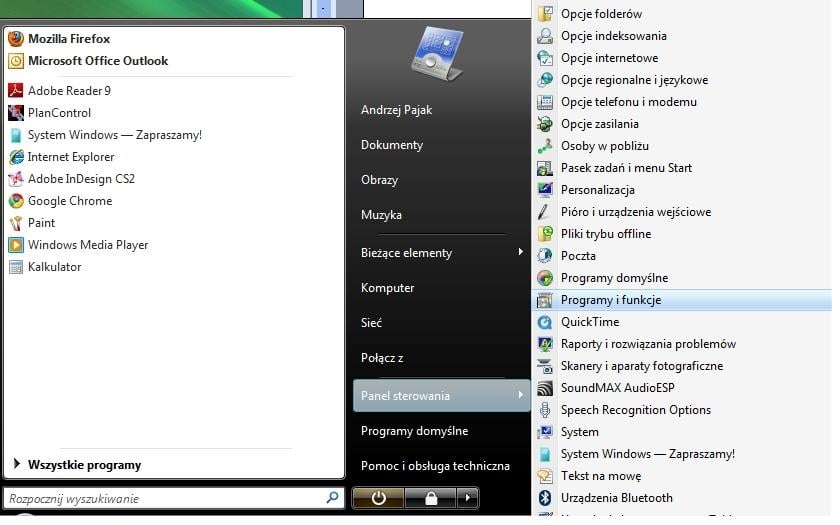Open Dokumenty folder link
The height and width of the screenshot is (525, 840).
coord(392,145)
